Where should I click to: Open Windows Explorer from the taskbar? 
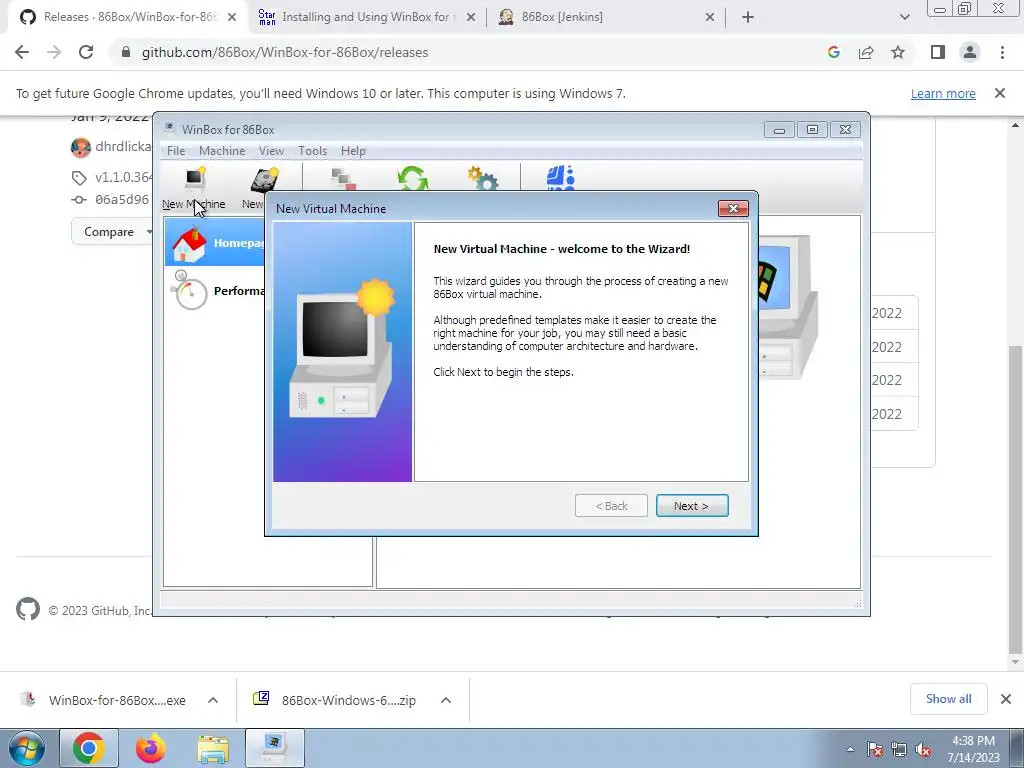point(213,748)
